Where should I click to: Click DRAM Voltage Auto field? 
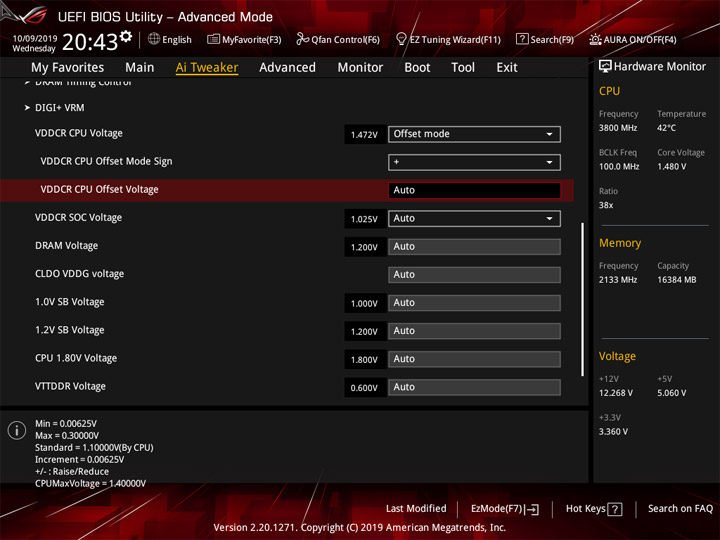(x=474, y=247)
